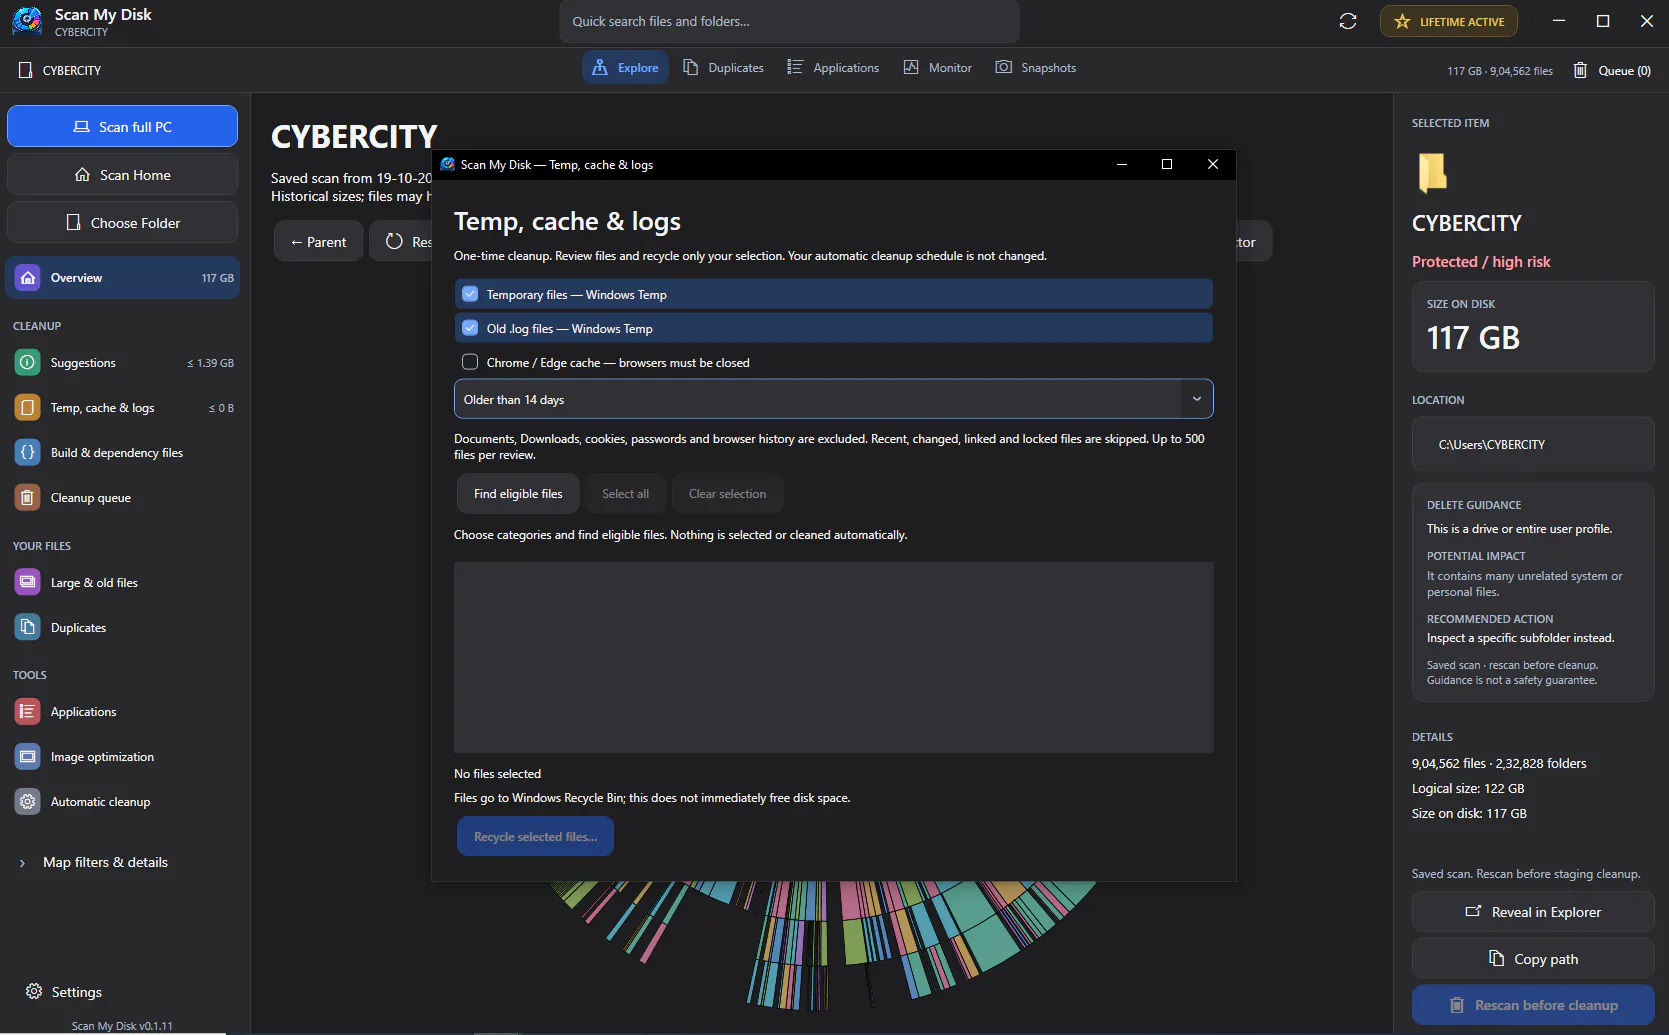Click the Suggestions sidebar icon
The width and height of the screenshot is (1669, 1035).
pos(28,362)
